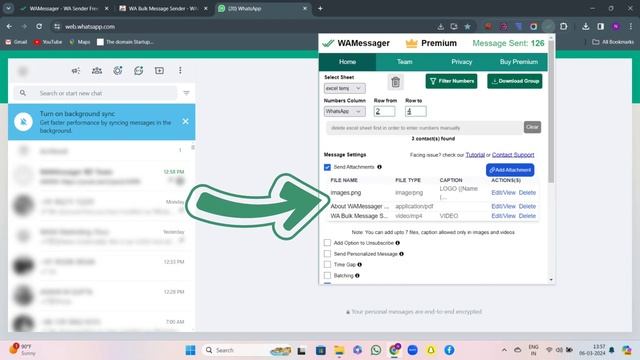
Task: Toggle unread chats filter icon
Action: click(x=186, y=93)
